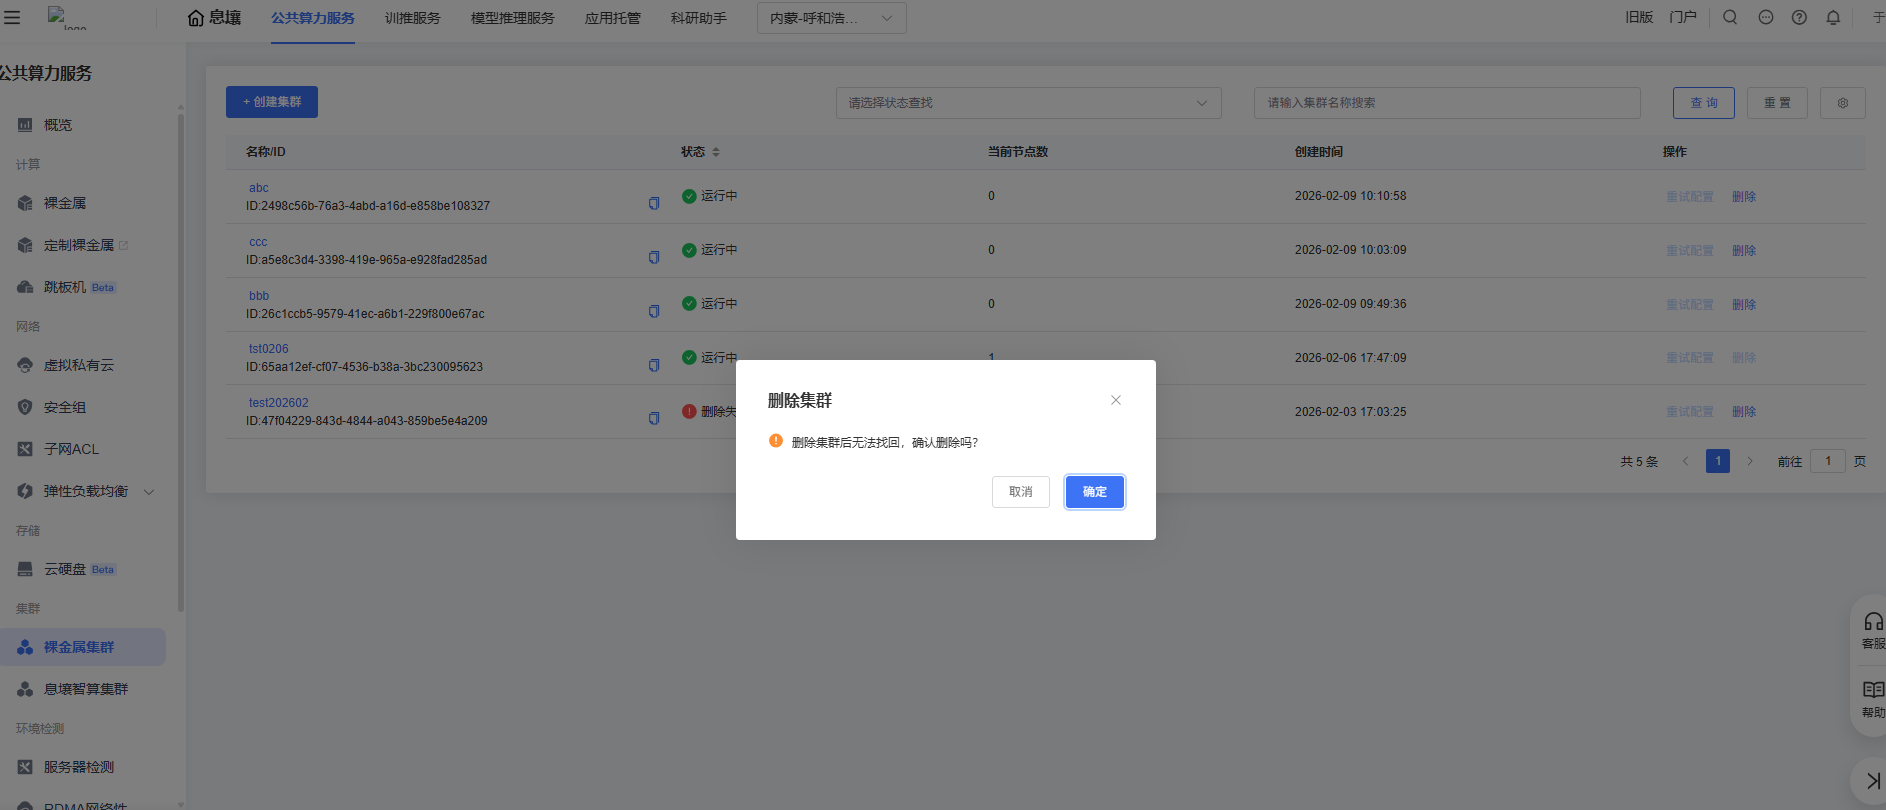This screenshot has height=810, width=1886.
Task: Click the notification bell icon
Action: click(x=1833, y=17)
